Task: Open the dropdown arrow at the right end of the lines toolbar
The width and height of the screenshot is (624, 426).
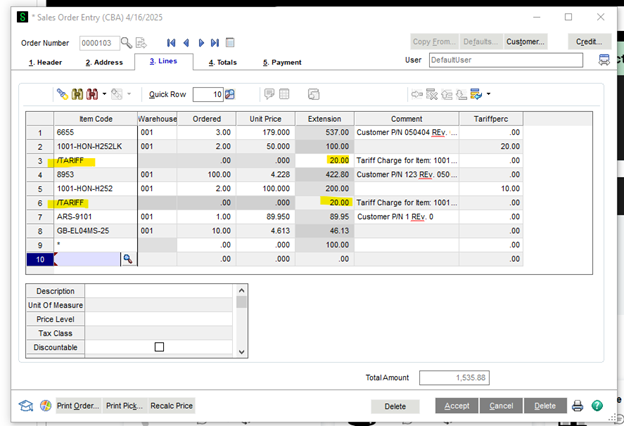Action: point(488,94)
